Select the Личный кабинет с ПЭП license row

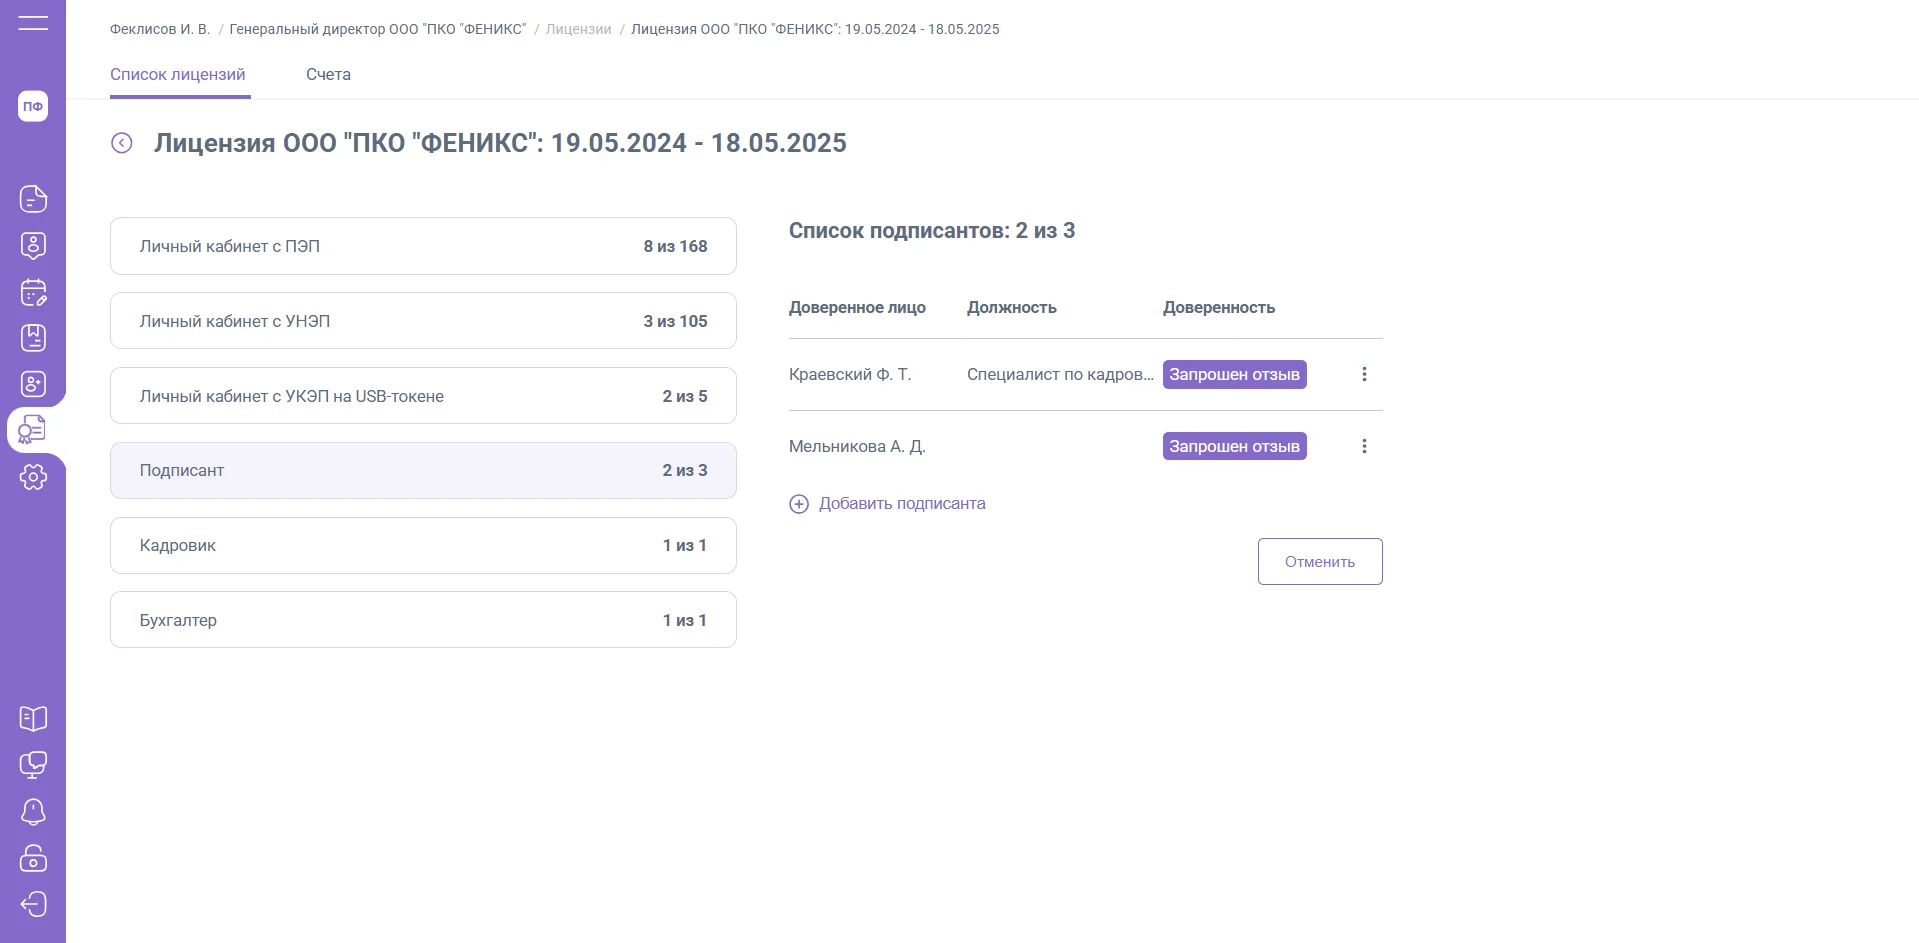point(423,246)
